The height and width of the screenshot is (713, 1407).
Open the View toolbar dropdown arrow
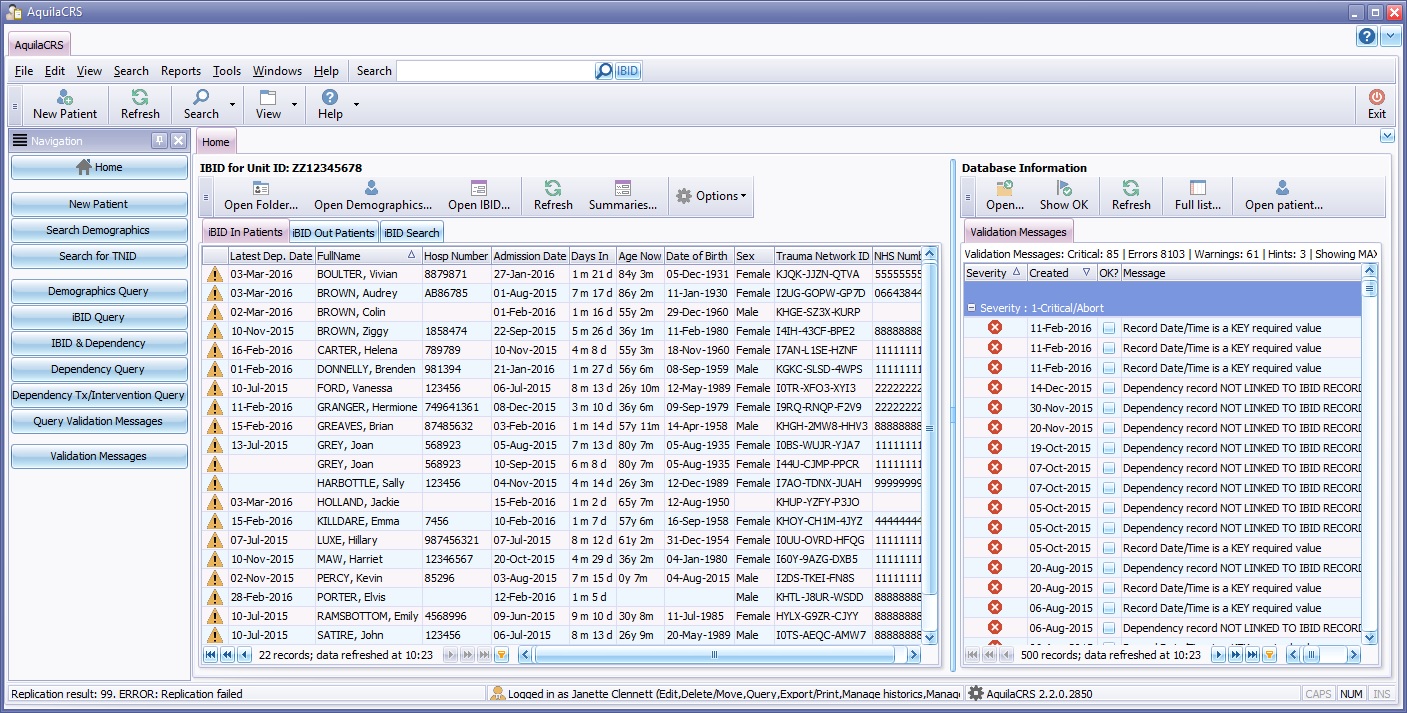(294, 104)
